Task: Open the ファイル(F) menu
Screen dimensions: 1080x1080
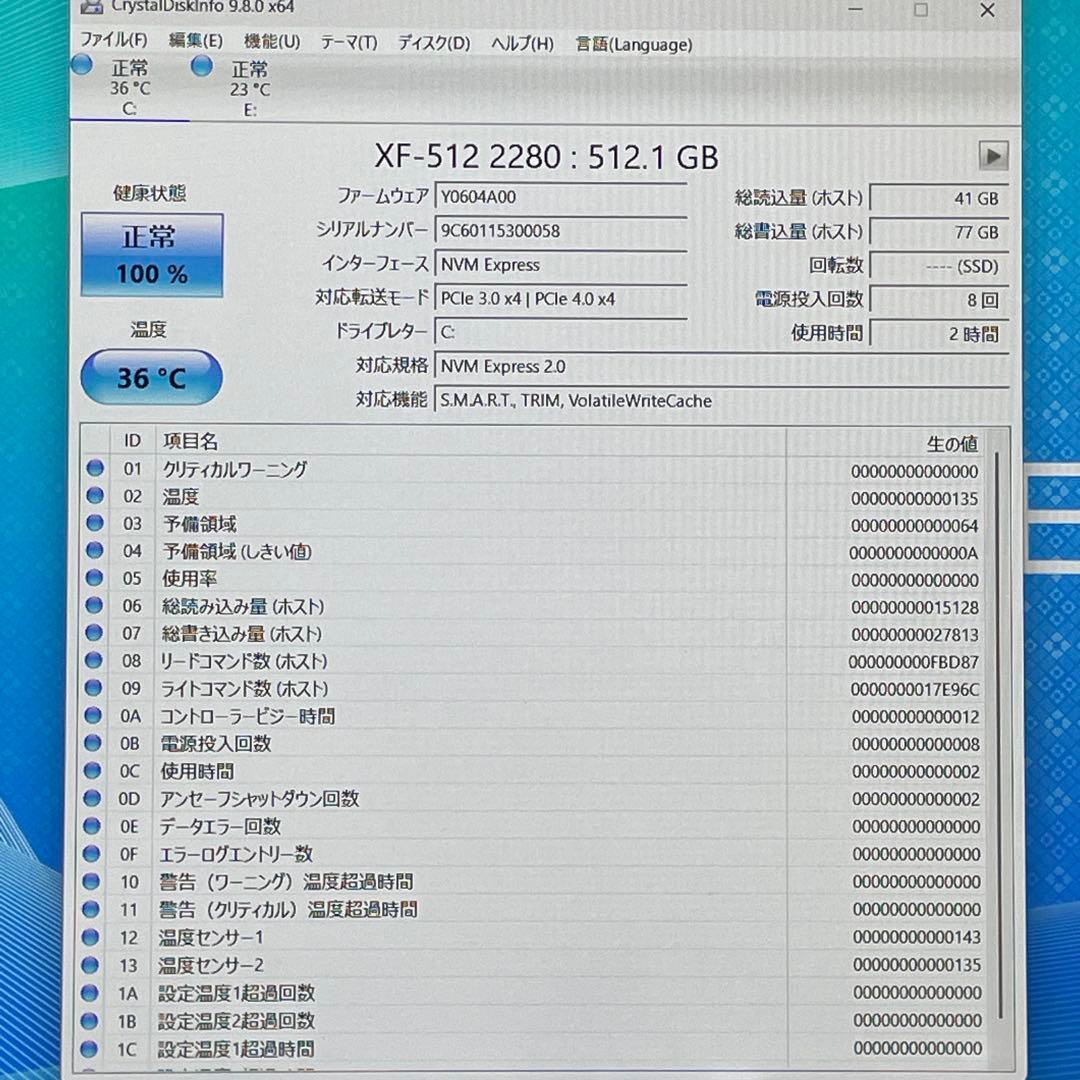Action: point(114,39)
